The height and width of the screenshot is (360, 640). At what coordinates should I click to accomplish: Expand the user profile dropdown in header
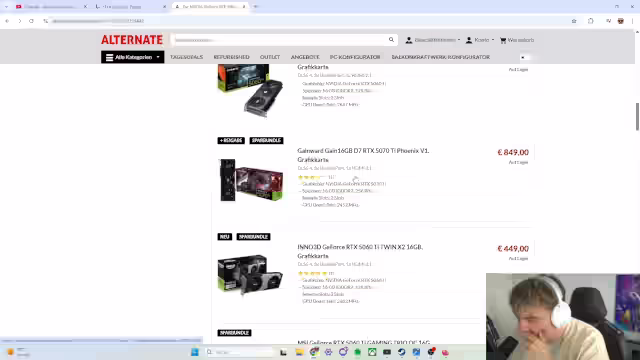(433, 40)
